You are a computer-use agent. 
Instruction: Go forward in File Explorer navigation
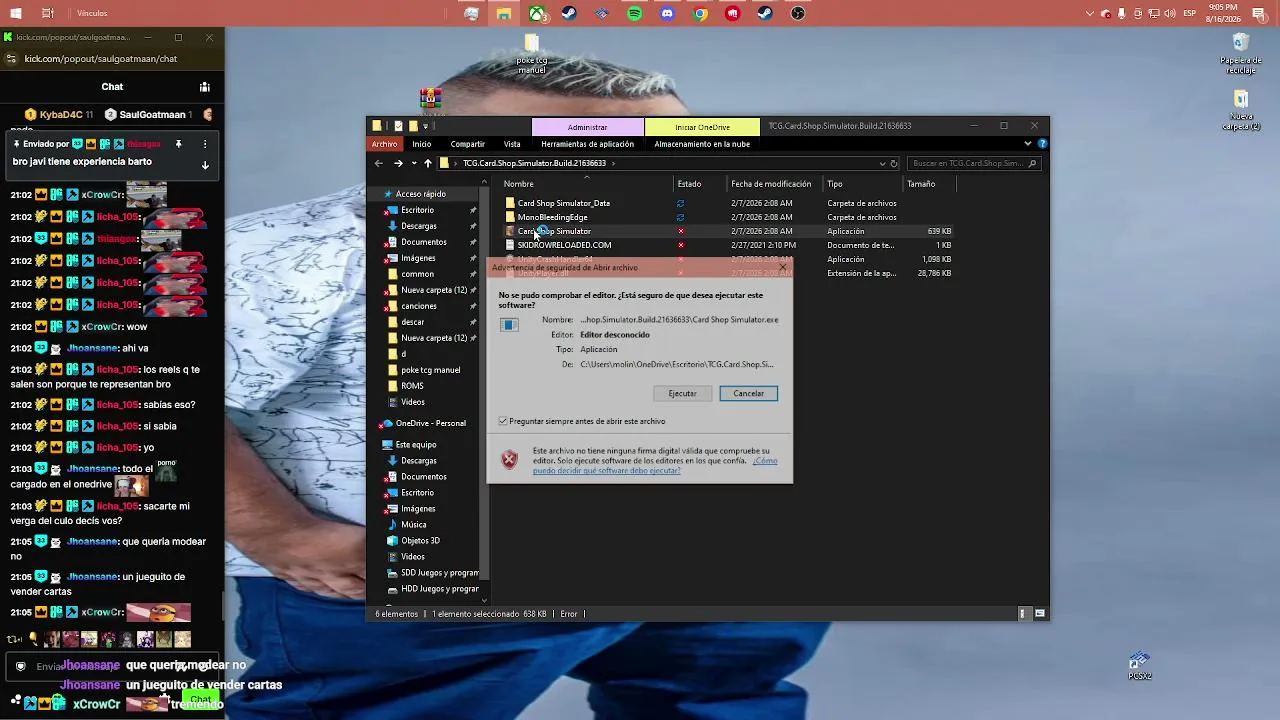point(398,163)
